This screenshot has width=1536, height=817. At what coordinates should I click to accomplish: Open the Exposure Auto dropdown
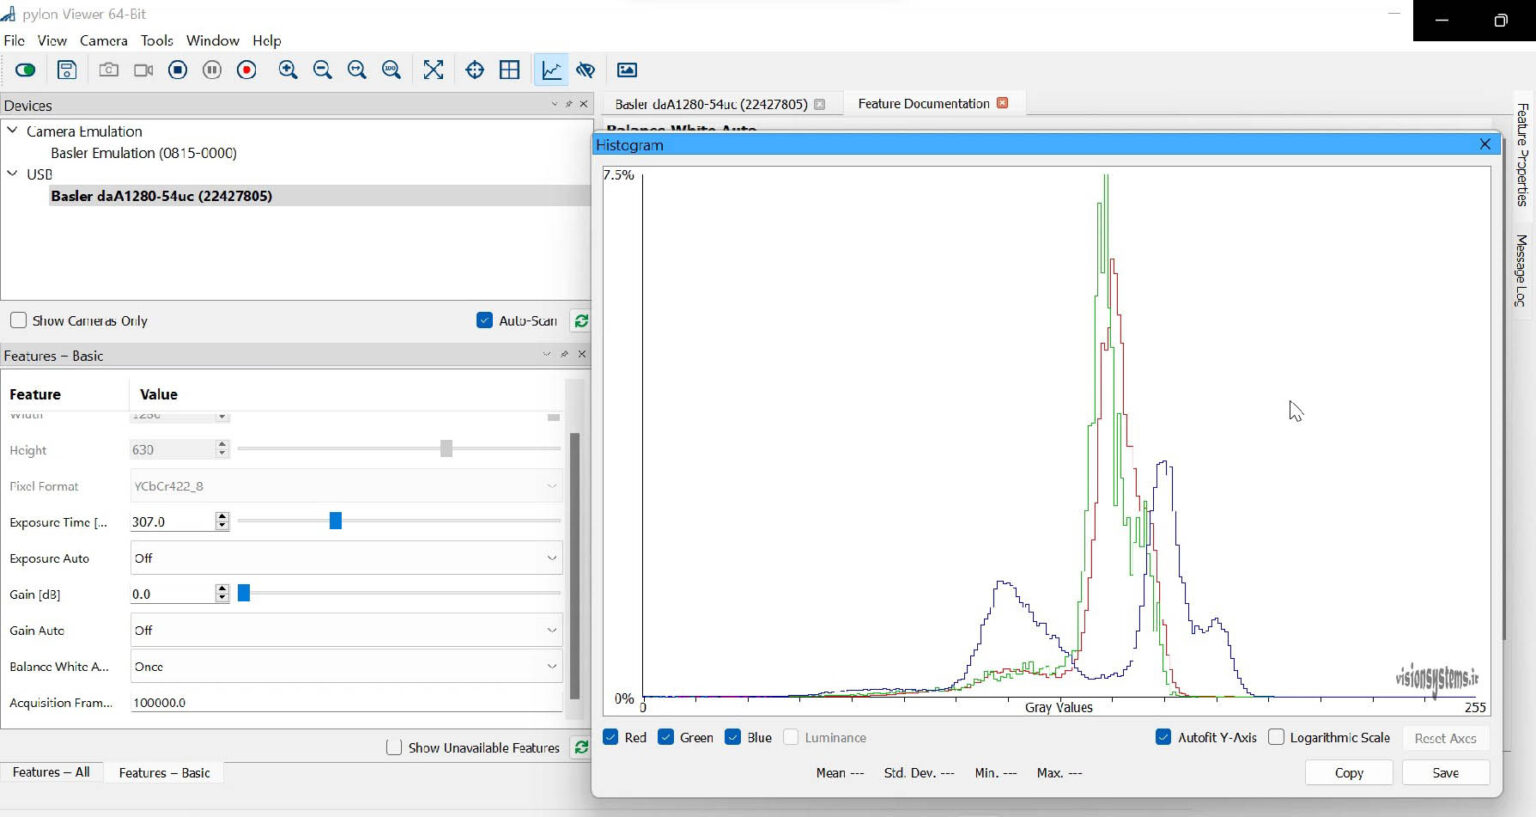[x=346, y=558]
